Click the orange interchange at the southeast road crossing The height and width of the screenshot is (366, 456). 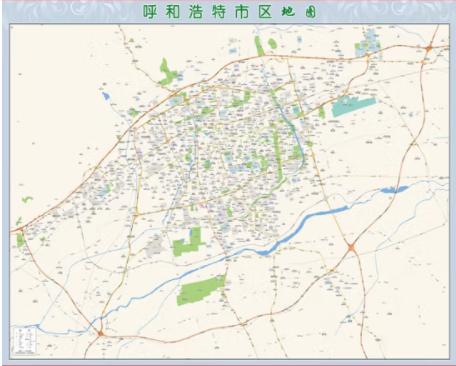coord(351,247)
